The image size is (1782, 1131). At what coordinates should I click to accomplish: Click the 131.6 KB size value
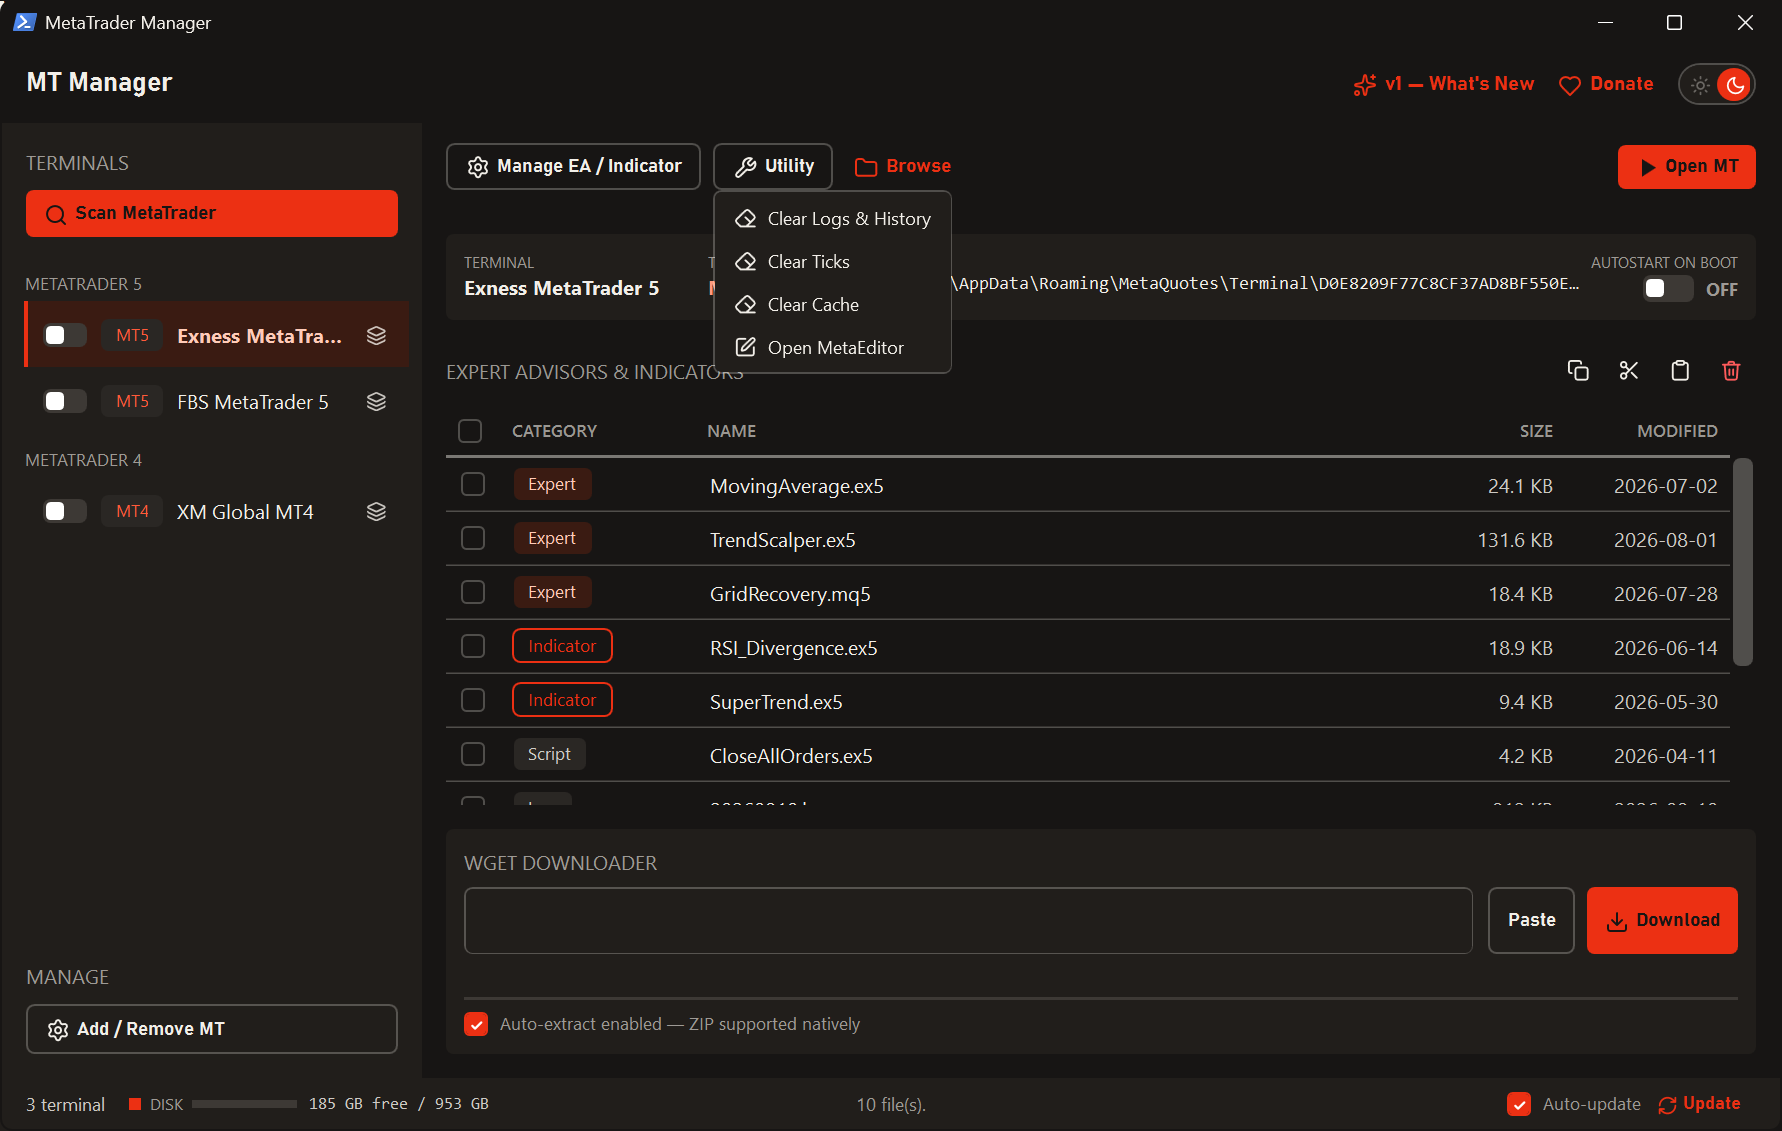pyautogui.click(x=1515, y=540)
